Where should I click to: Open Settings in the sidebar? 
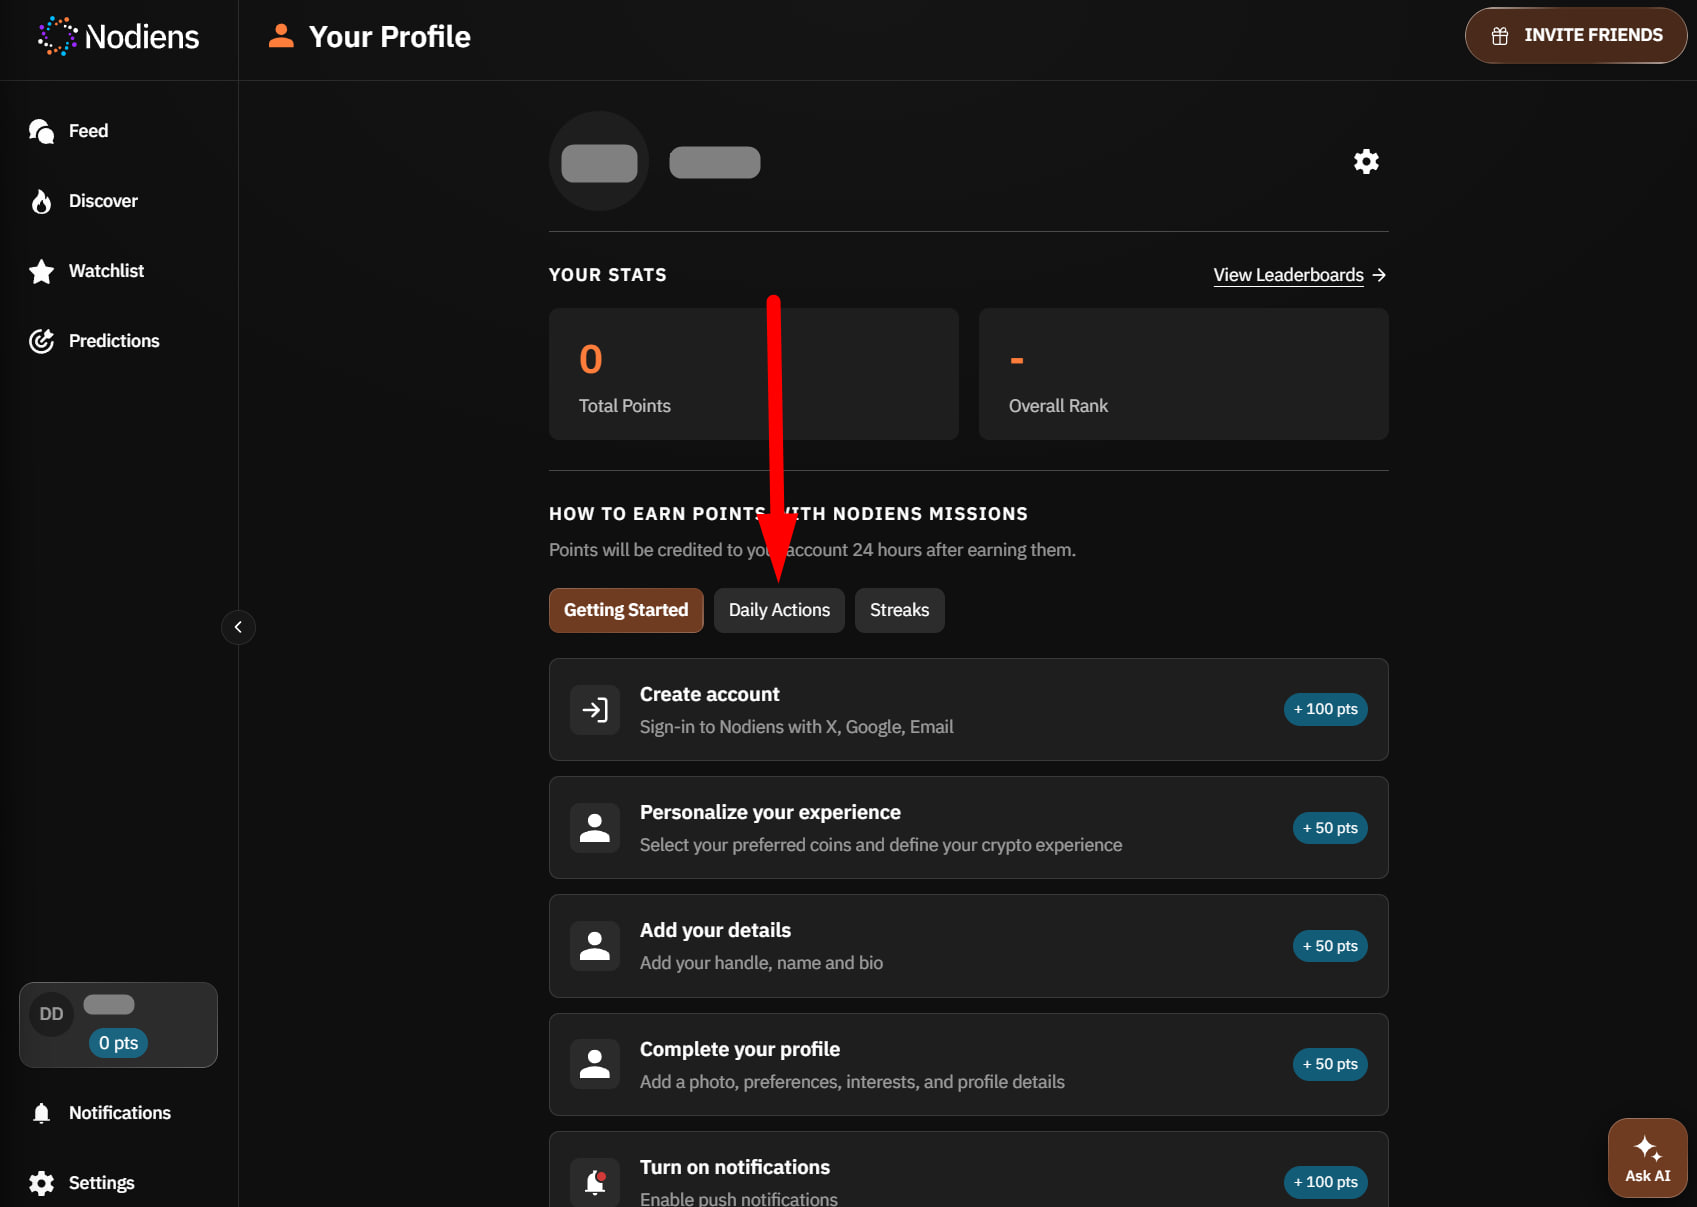[101, 1183]
